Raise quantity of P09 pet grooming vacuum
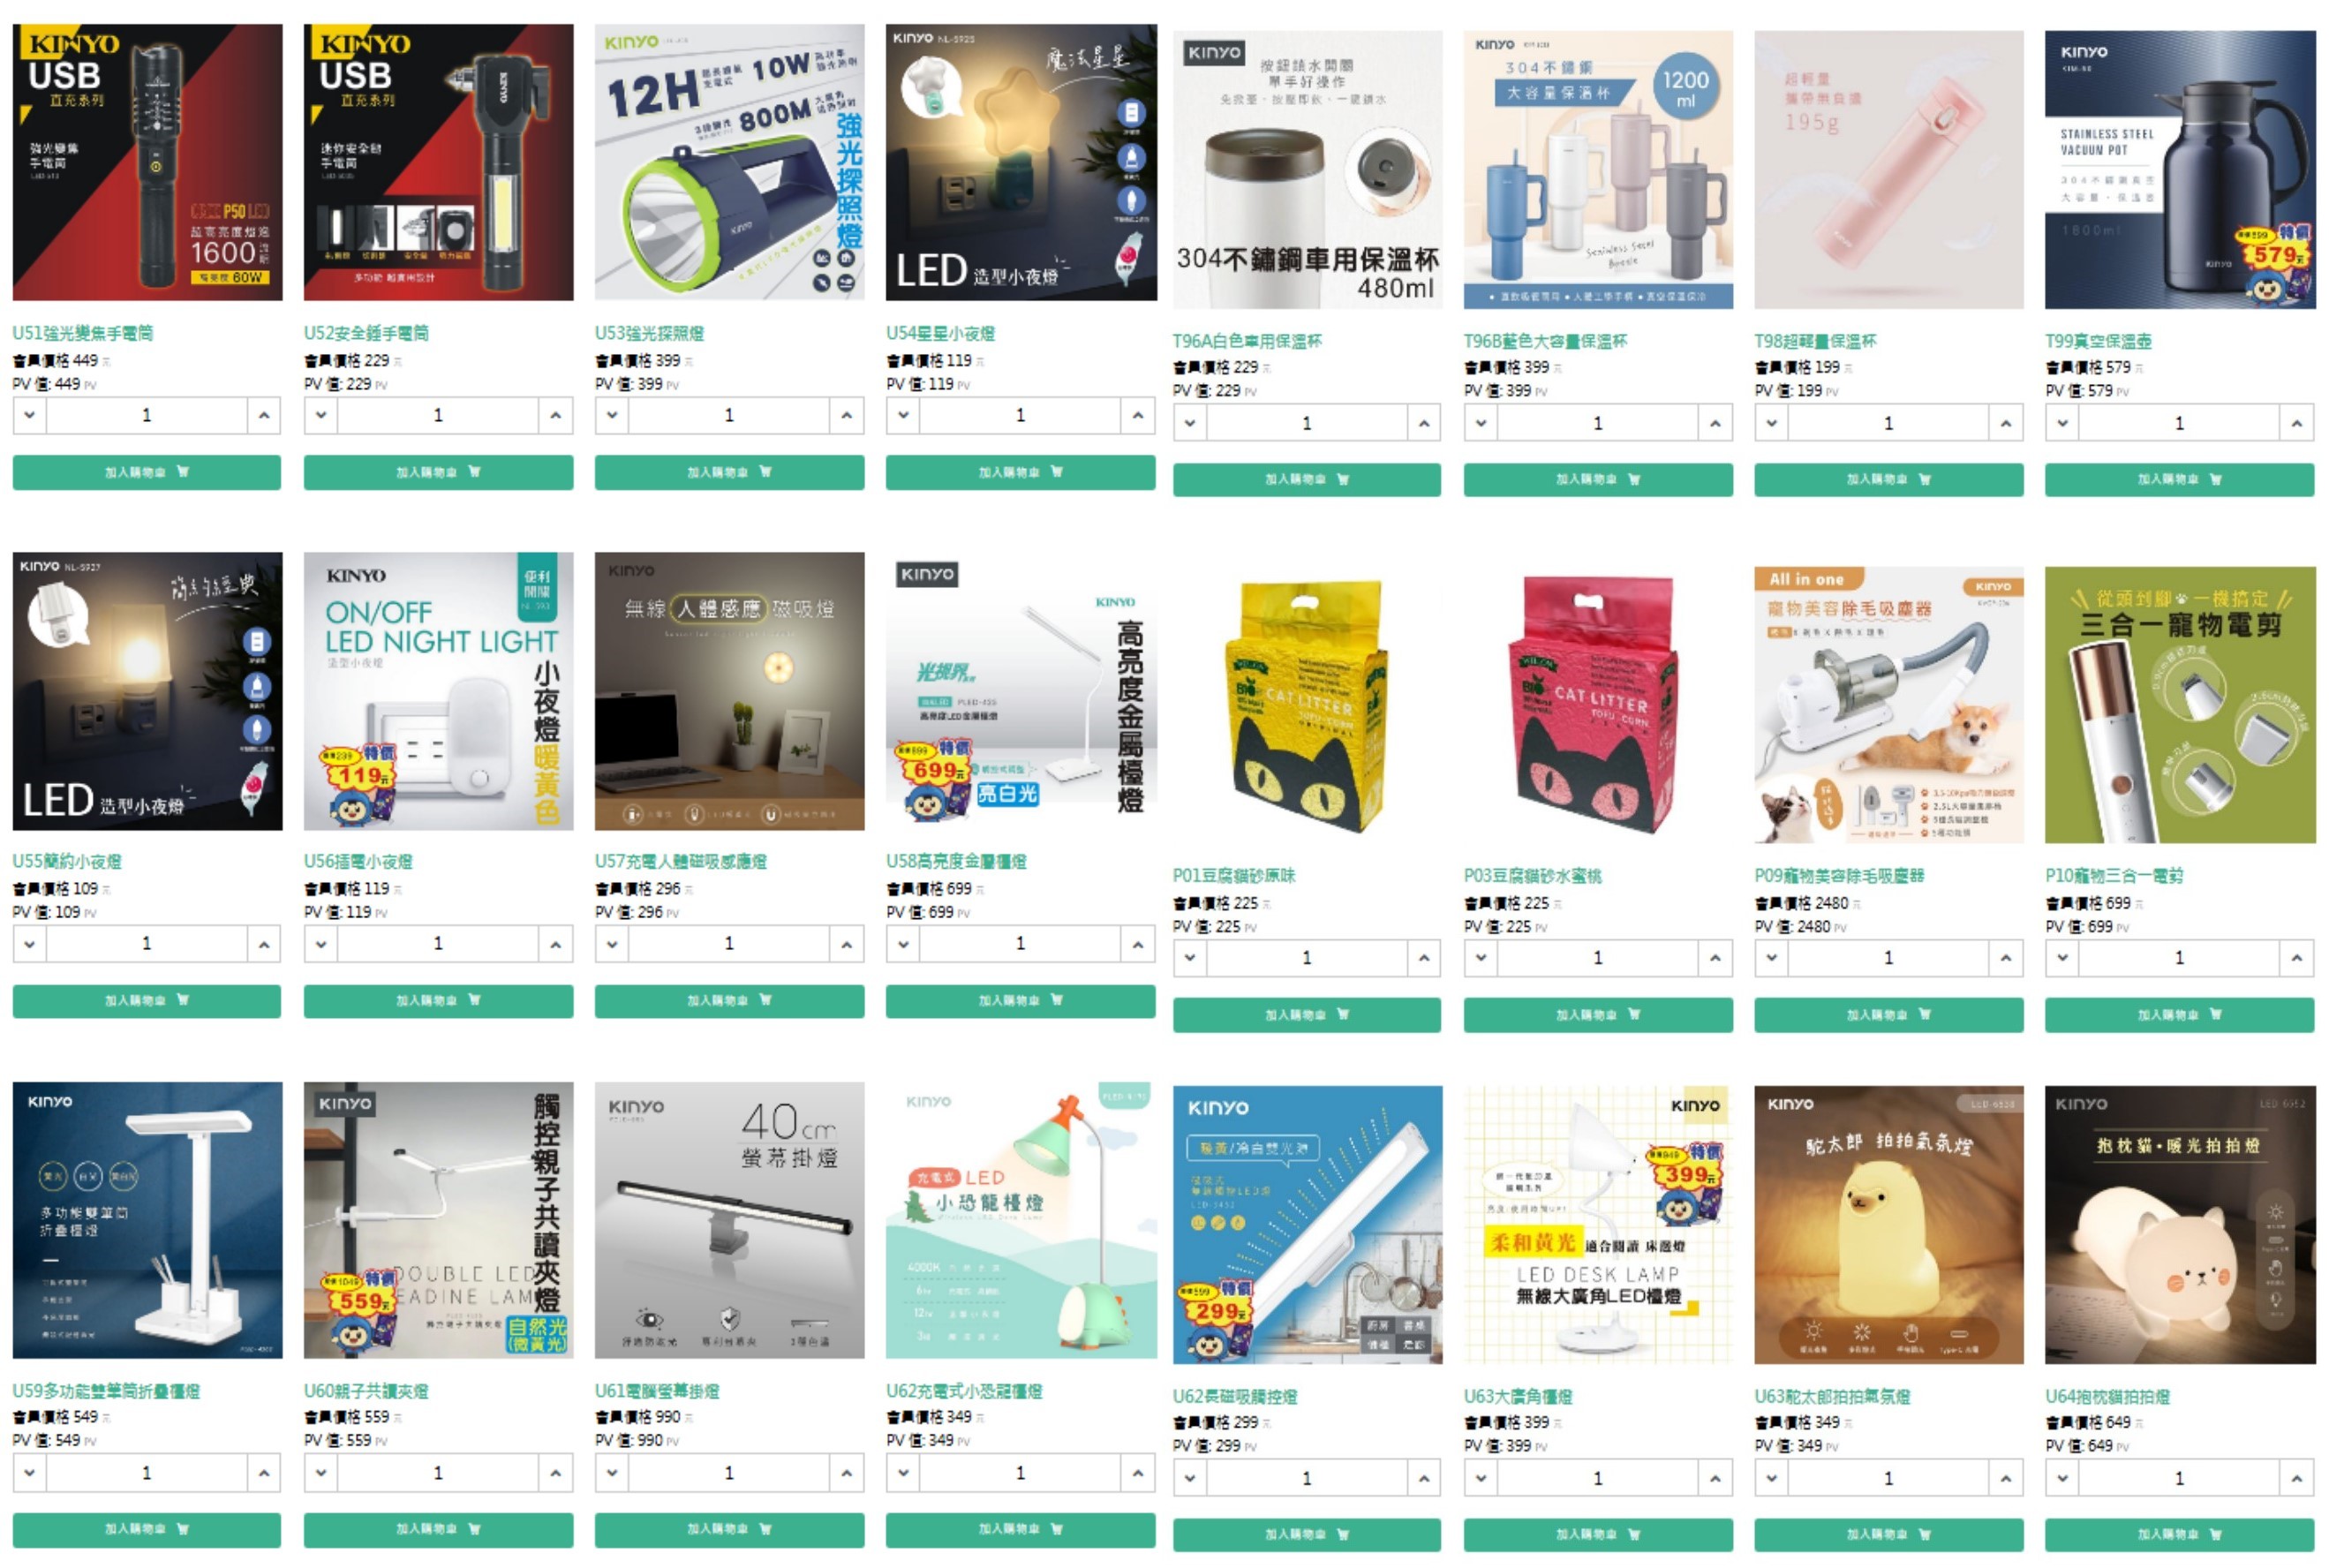 coord(2006,958)
